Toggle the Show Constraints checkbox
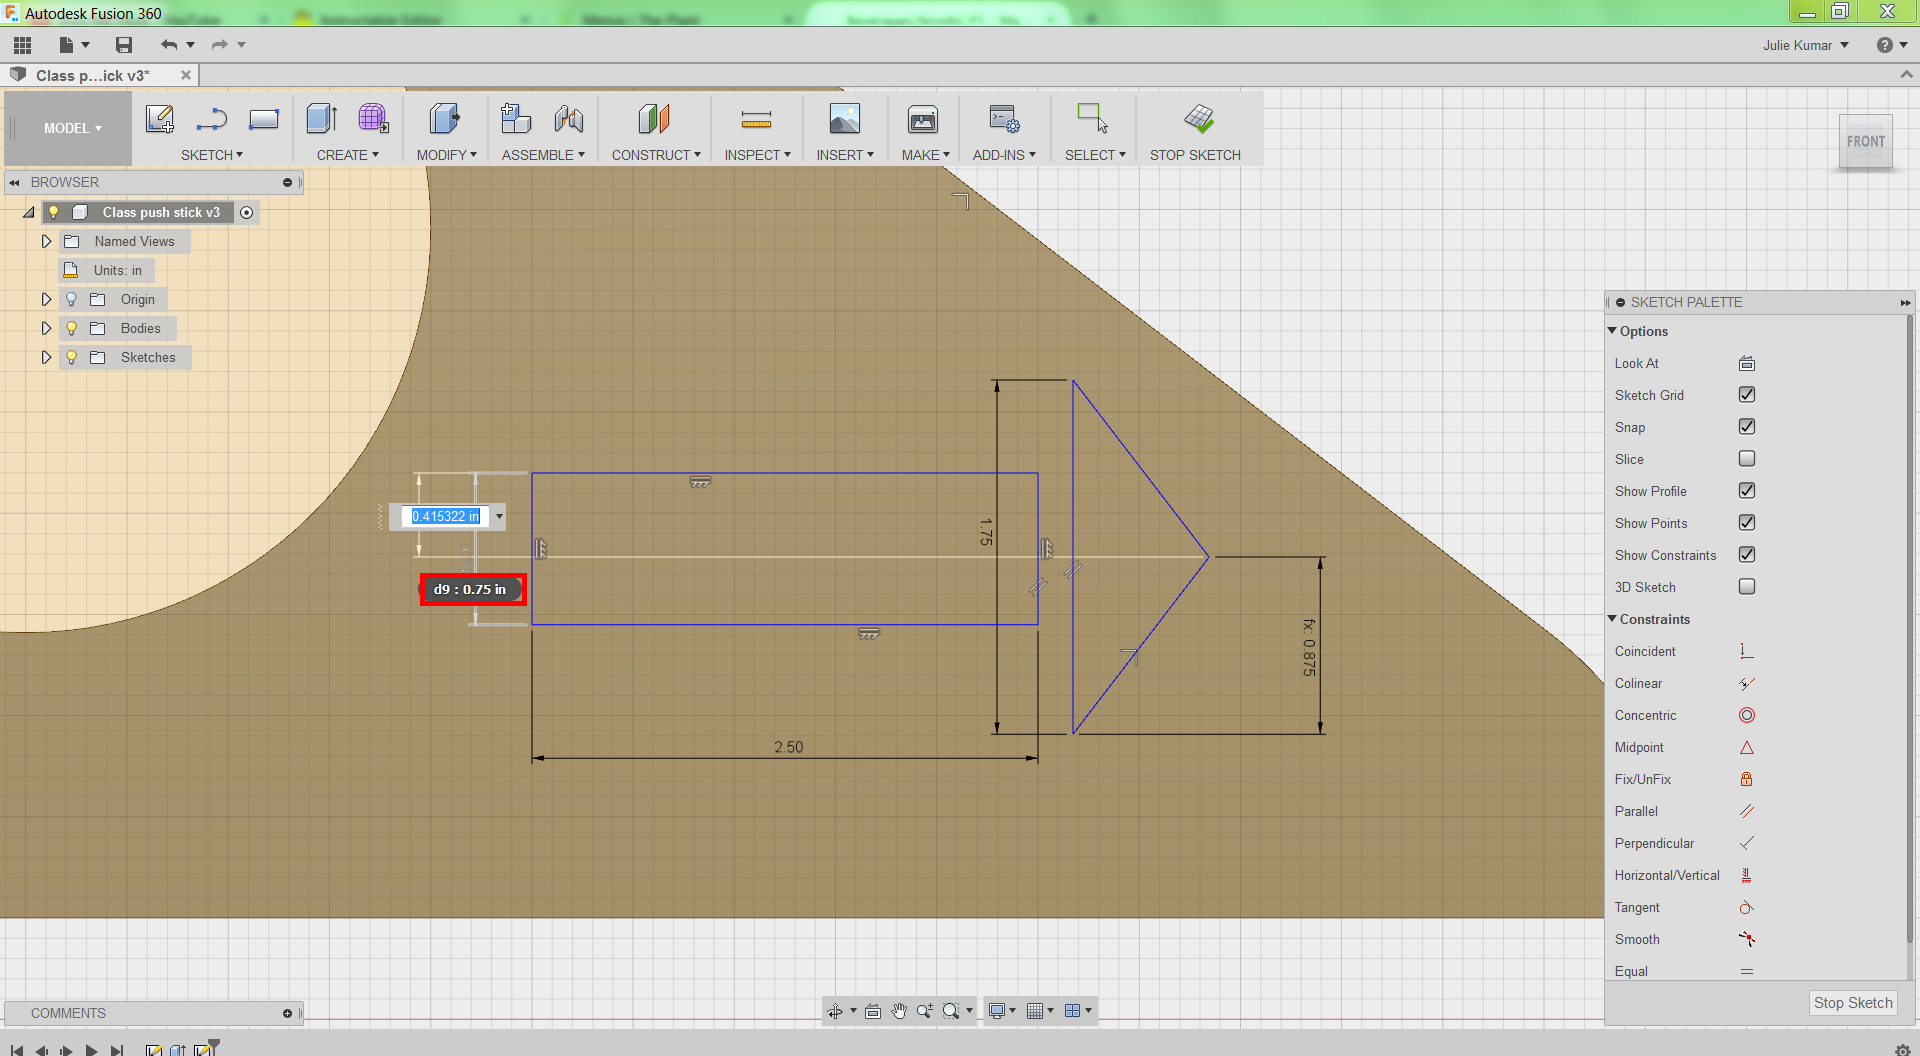 click(1747, 555)
